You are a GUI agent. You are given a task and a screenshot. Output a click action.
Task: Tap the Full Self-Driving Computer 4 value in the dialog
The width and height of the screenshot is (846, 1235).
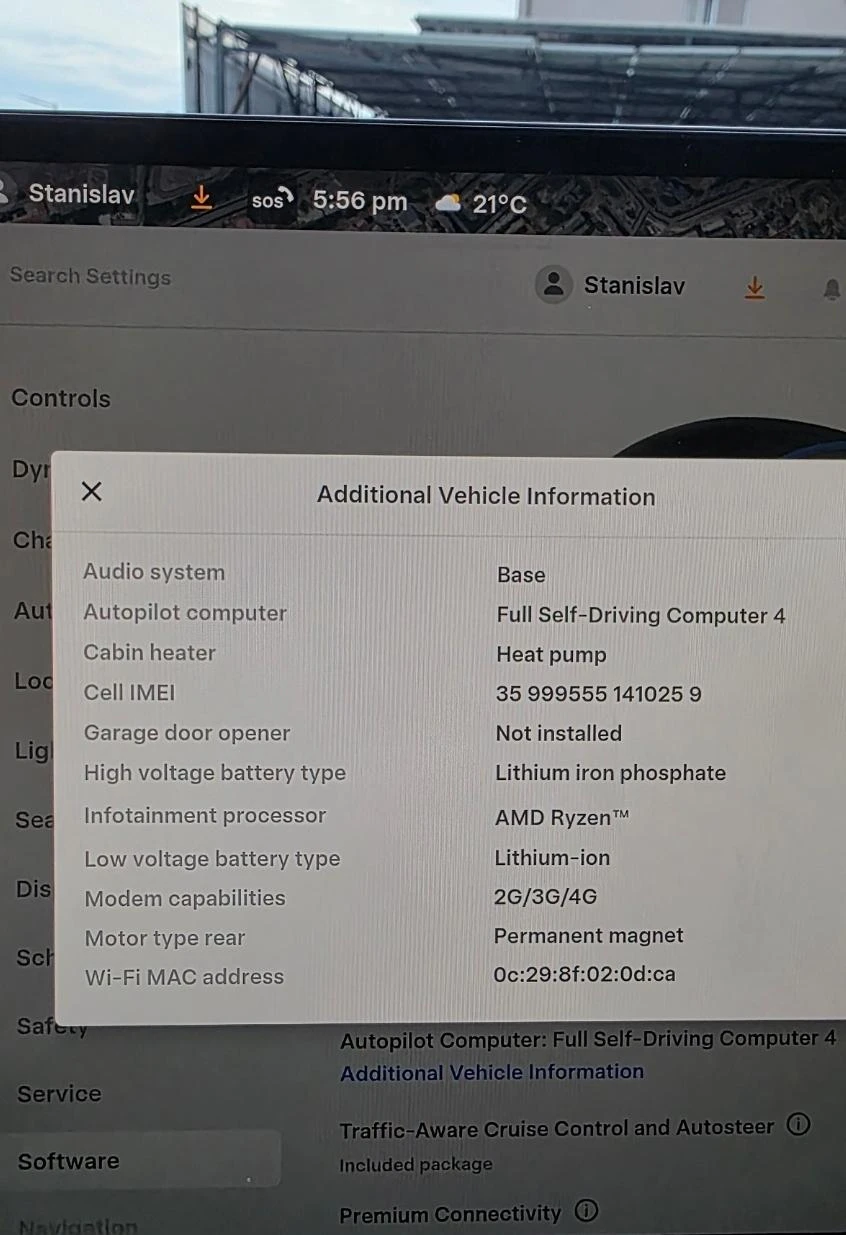pos(640,615)
